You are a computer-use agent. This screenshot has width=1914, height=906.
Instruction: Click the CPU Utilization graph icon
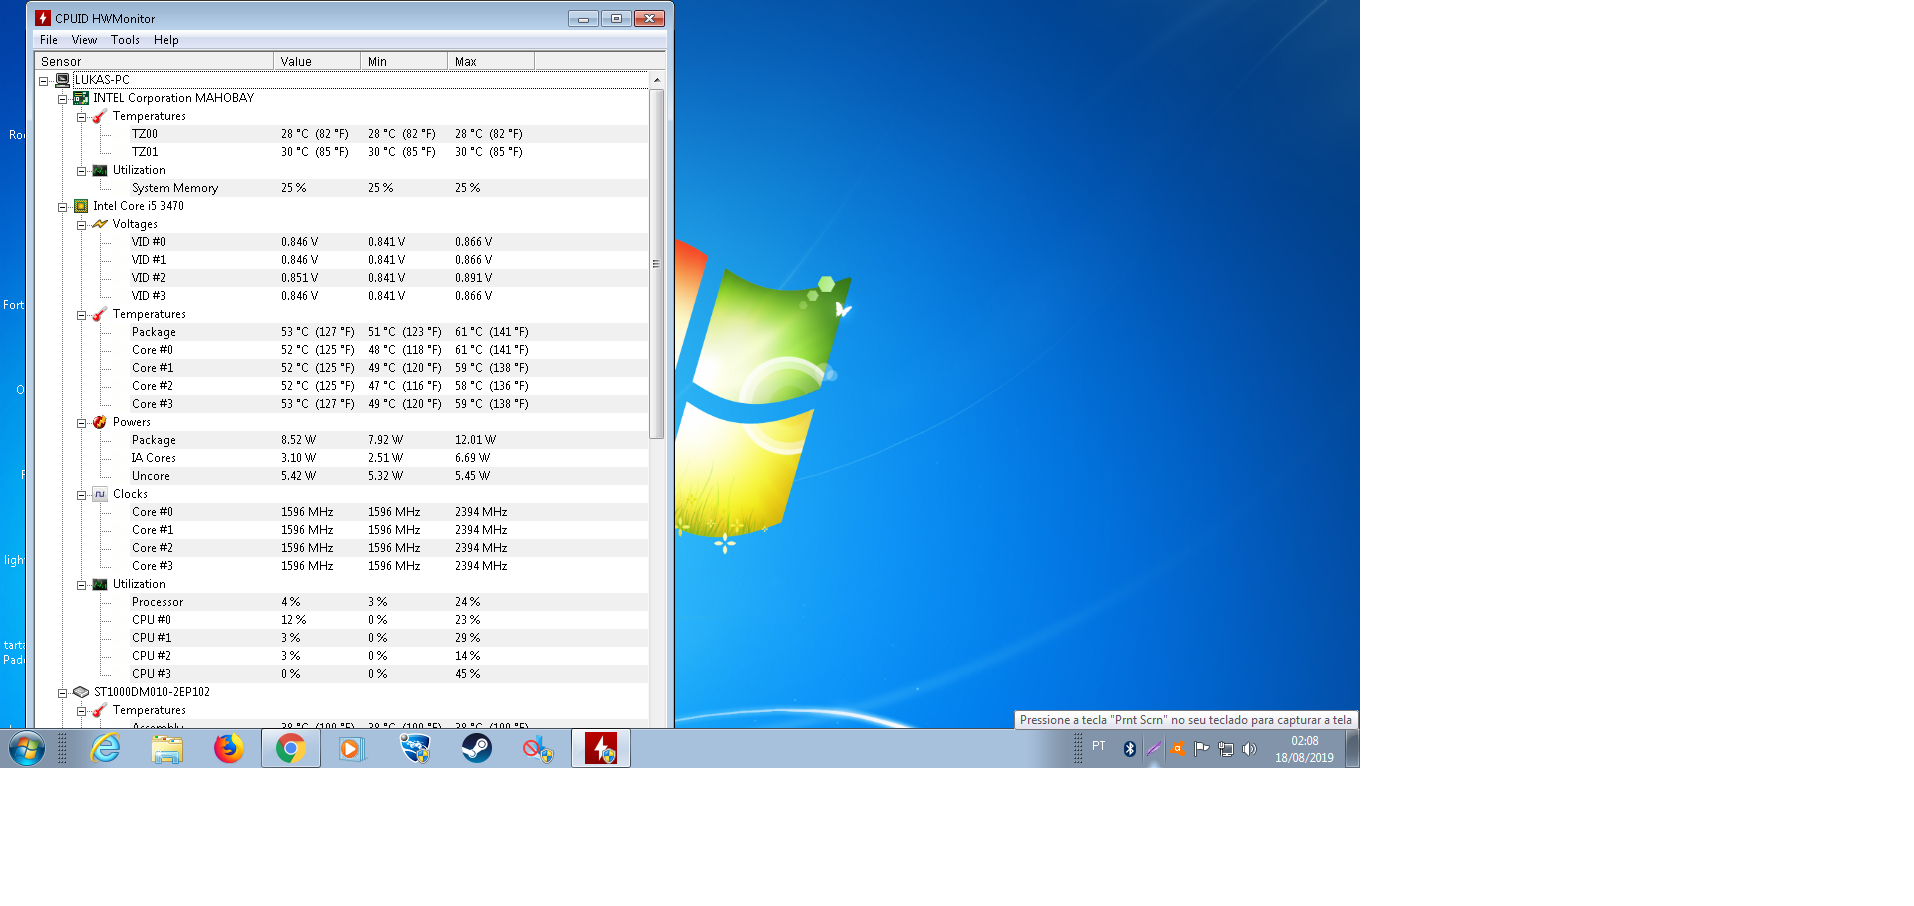(100, 584)
